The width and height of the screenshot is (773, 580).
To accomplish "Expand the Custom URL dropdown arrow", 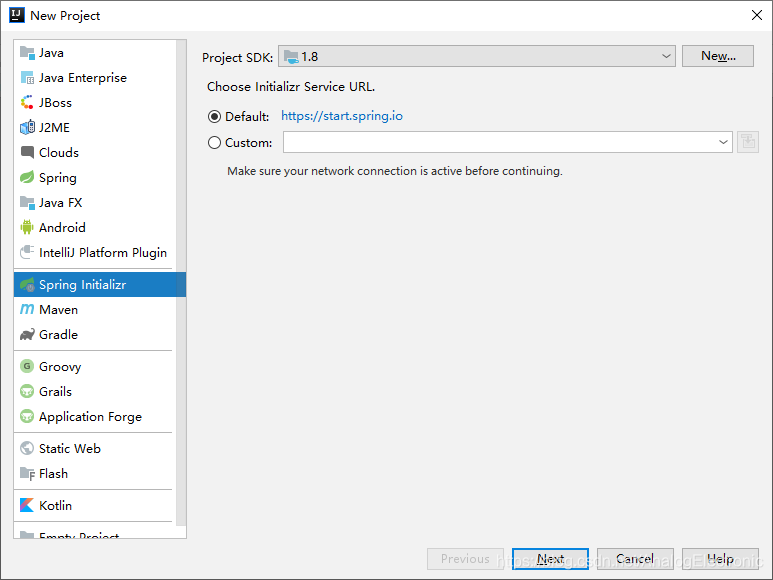I will pos(723,142).
